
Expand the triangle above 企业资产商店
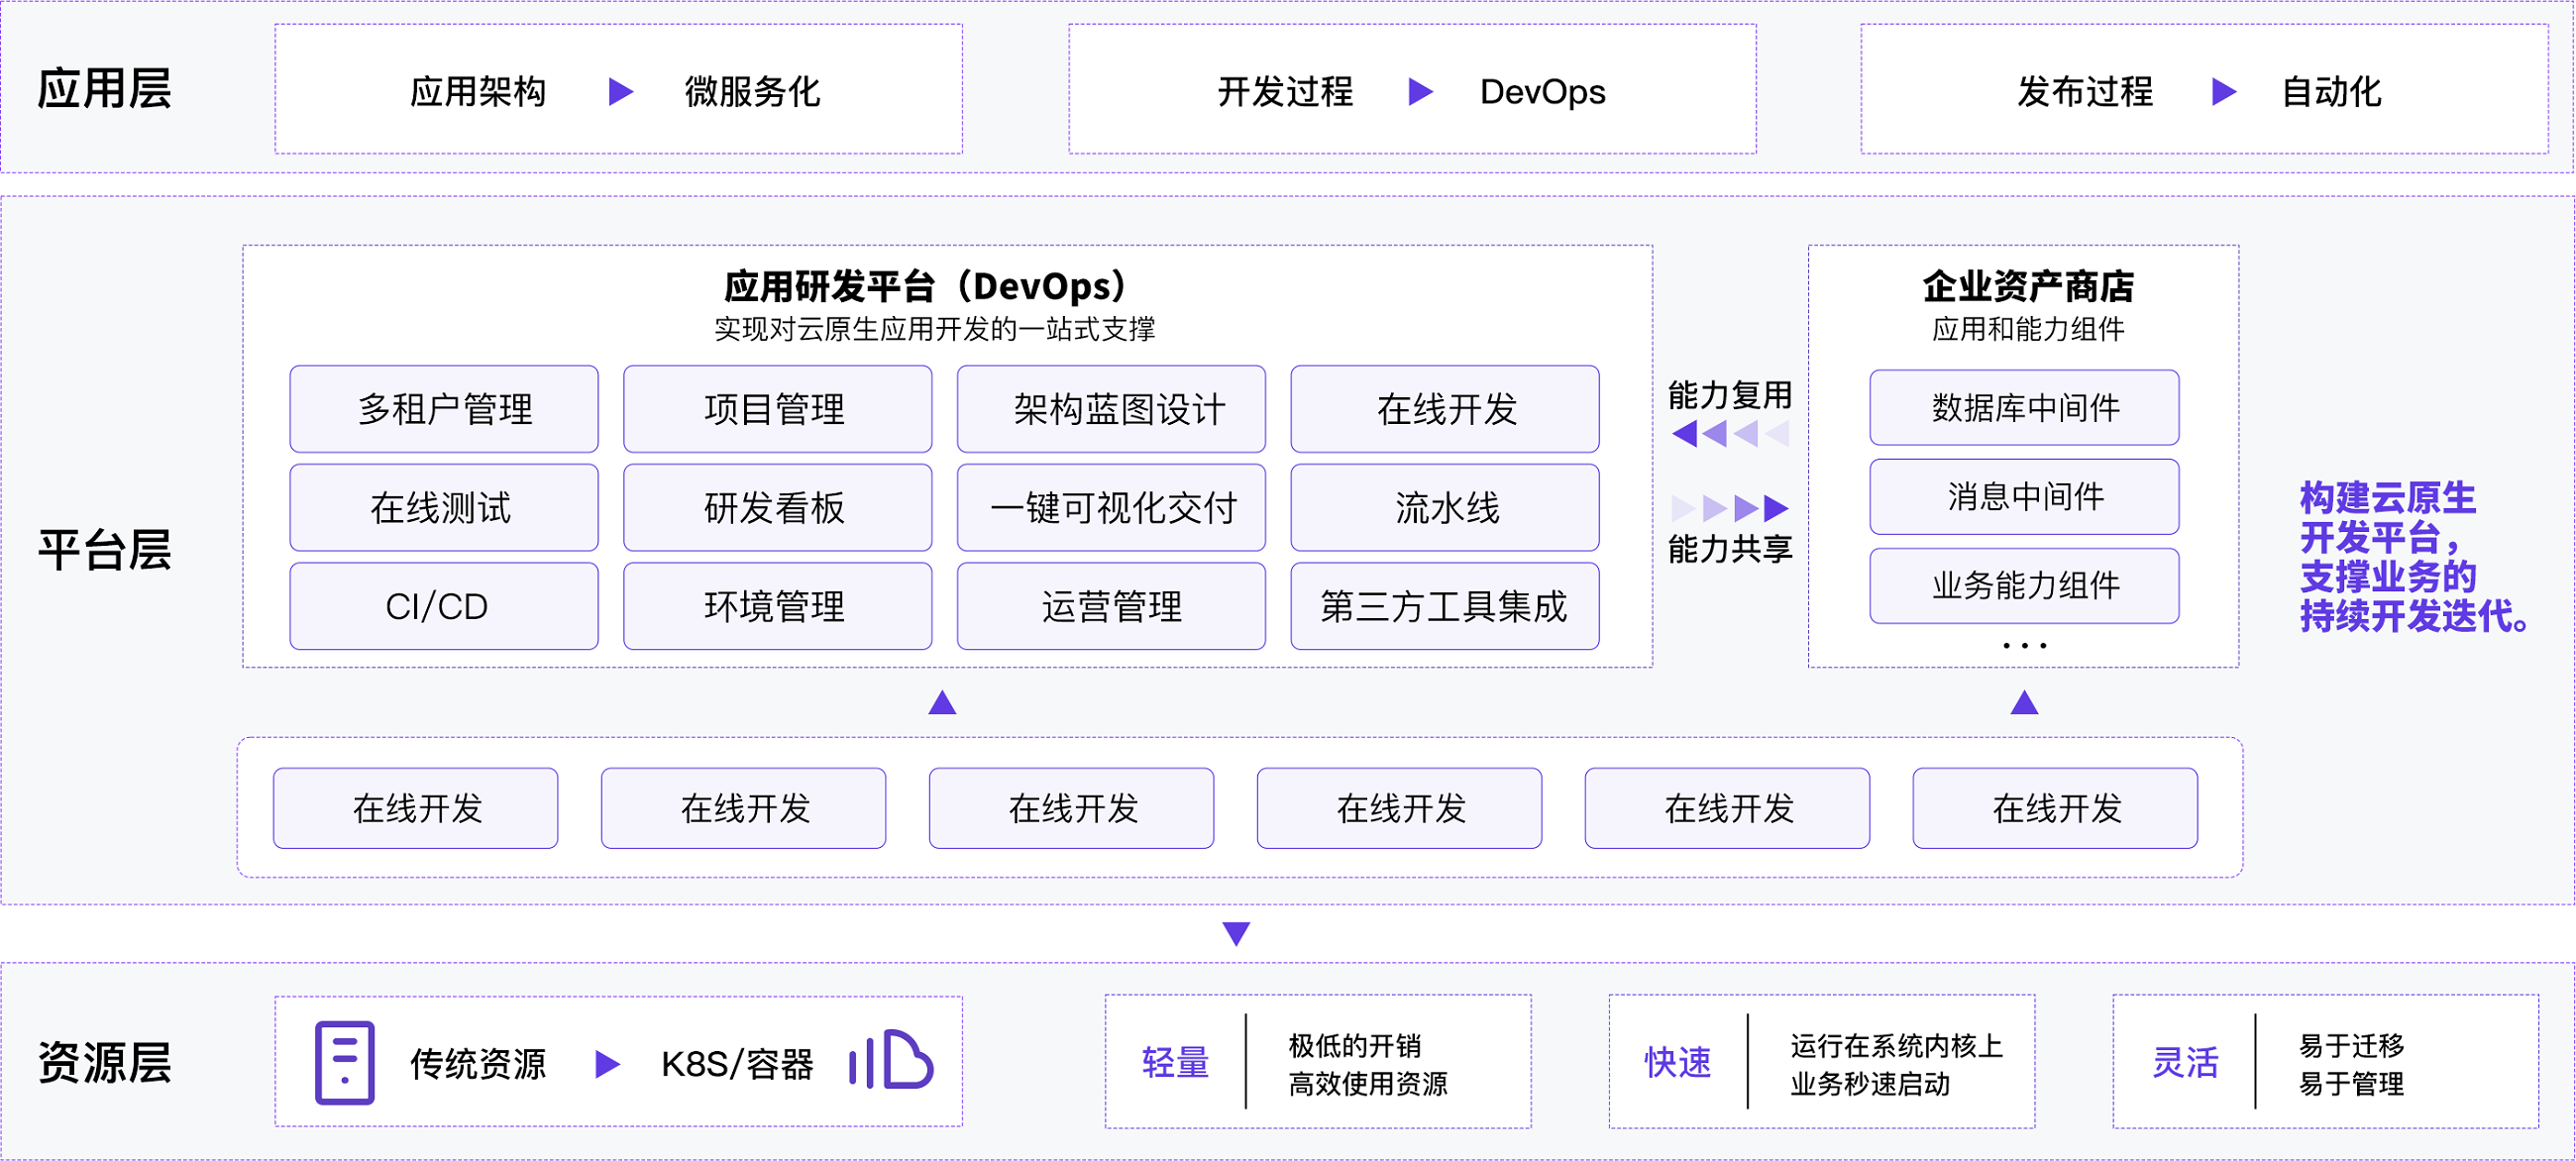point(2023,704)
